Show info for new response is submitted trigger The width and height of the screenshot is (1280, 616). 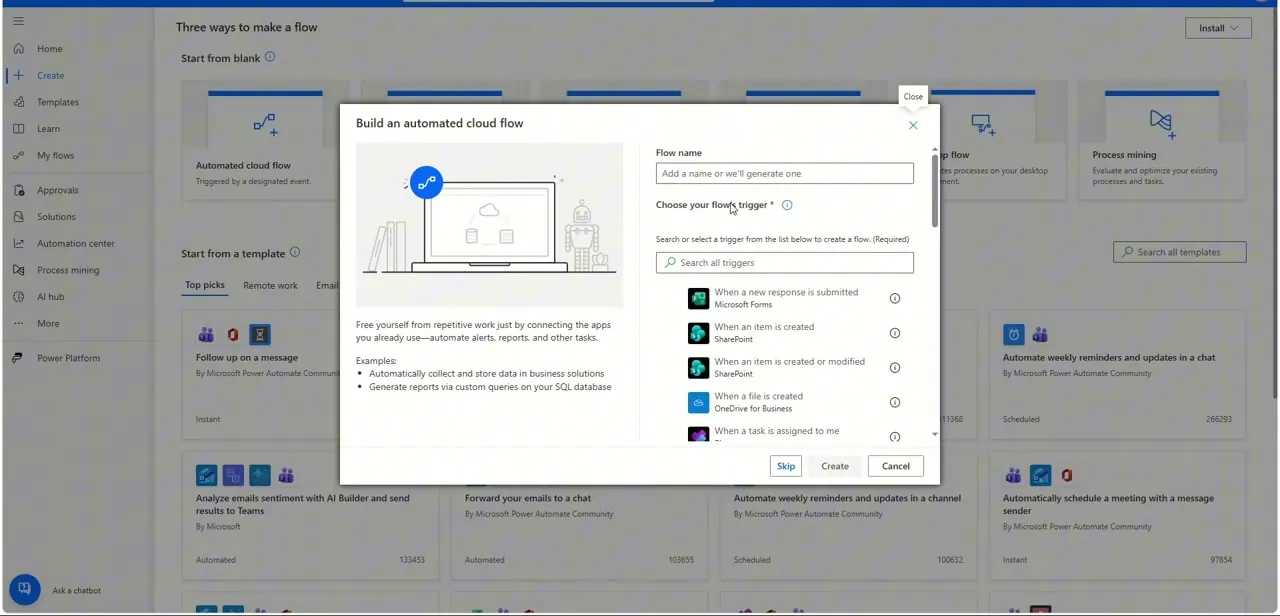point(895,298)
